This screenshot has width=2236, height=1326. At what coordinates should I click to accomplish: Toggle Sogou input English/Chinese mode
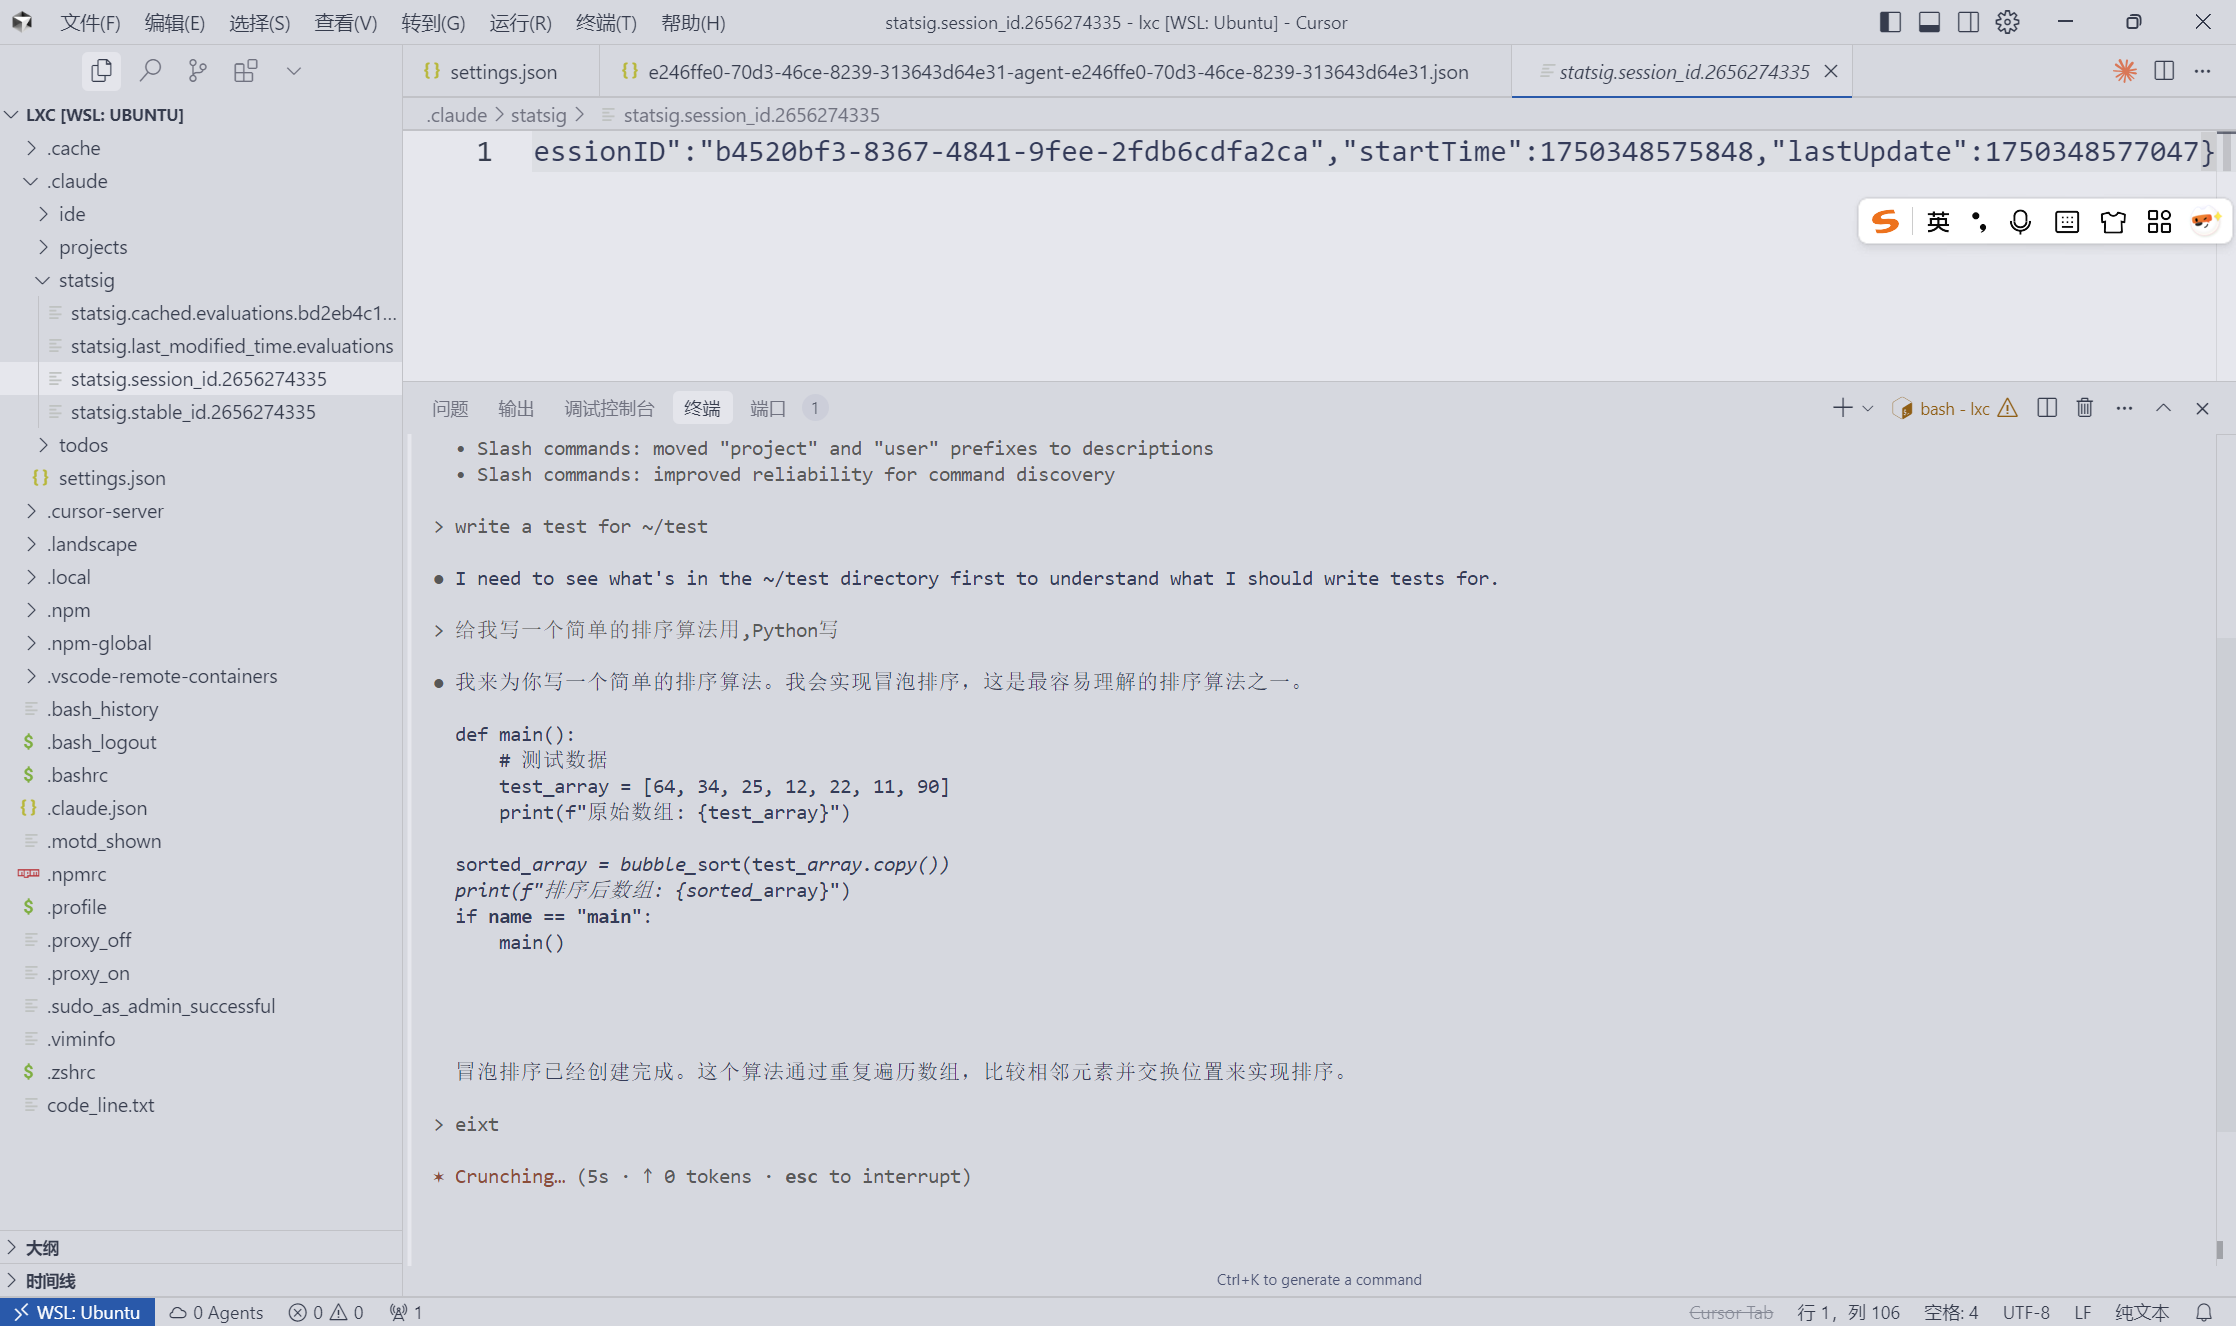pyautogui.click(x=1938, y=222)
